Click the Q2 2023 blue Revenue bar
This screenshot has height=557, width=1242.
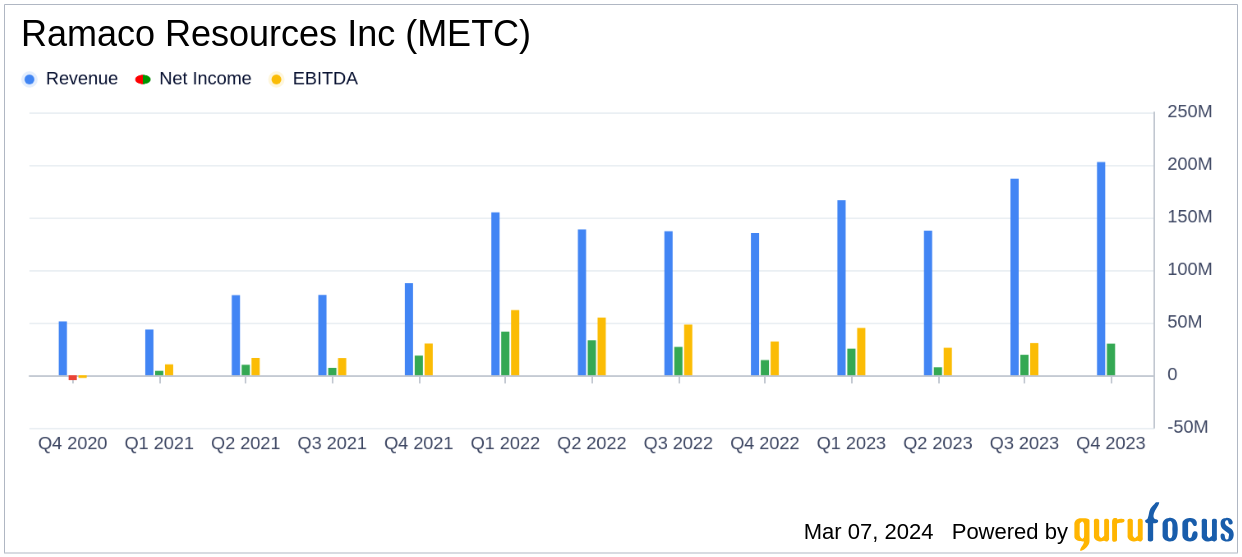(x=928, y=303)
